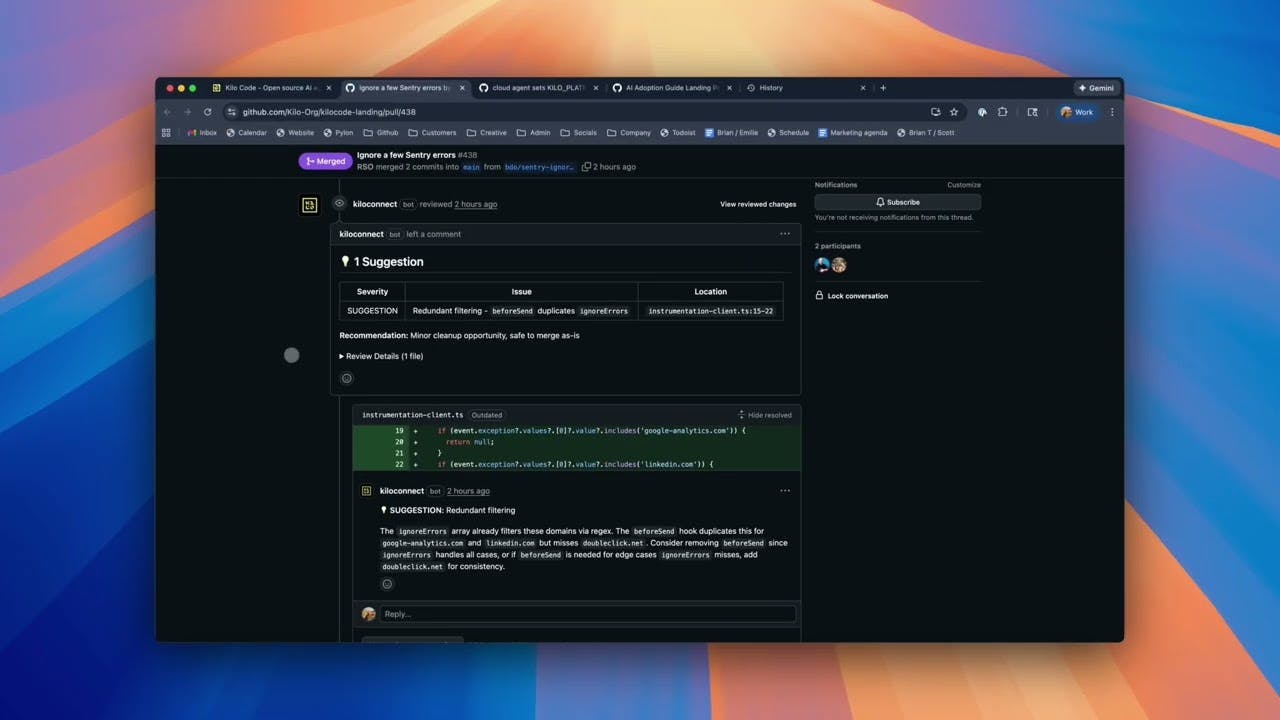Expand the Review Details (1 file) section

(x=381, y=356)
